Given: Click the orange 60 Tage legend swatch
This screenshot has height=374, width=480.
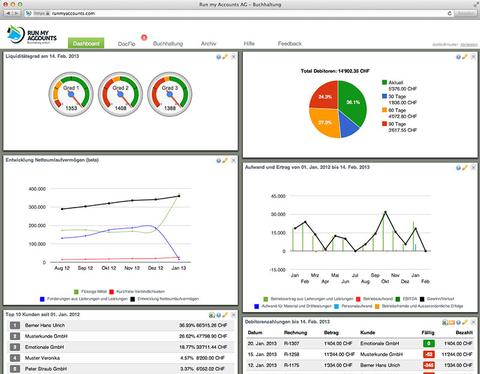Looking at the screenshot, I should 384,110.
